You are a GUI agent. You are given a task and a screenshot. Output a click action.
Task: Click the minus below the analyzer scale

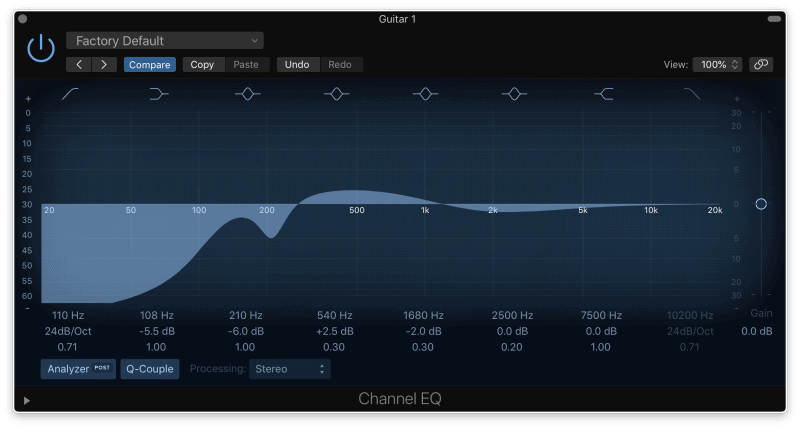click(x=28, y=309)
